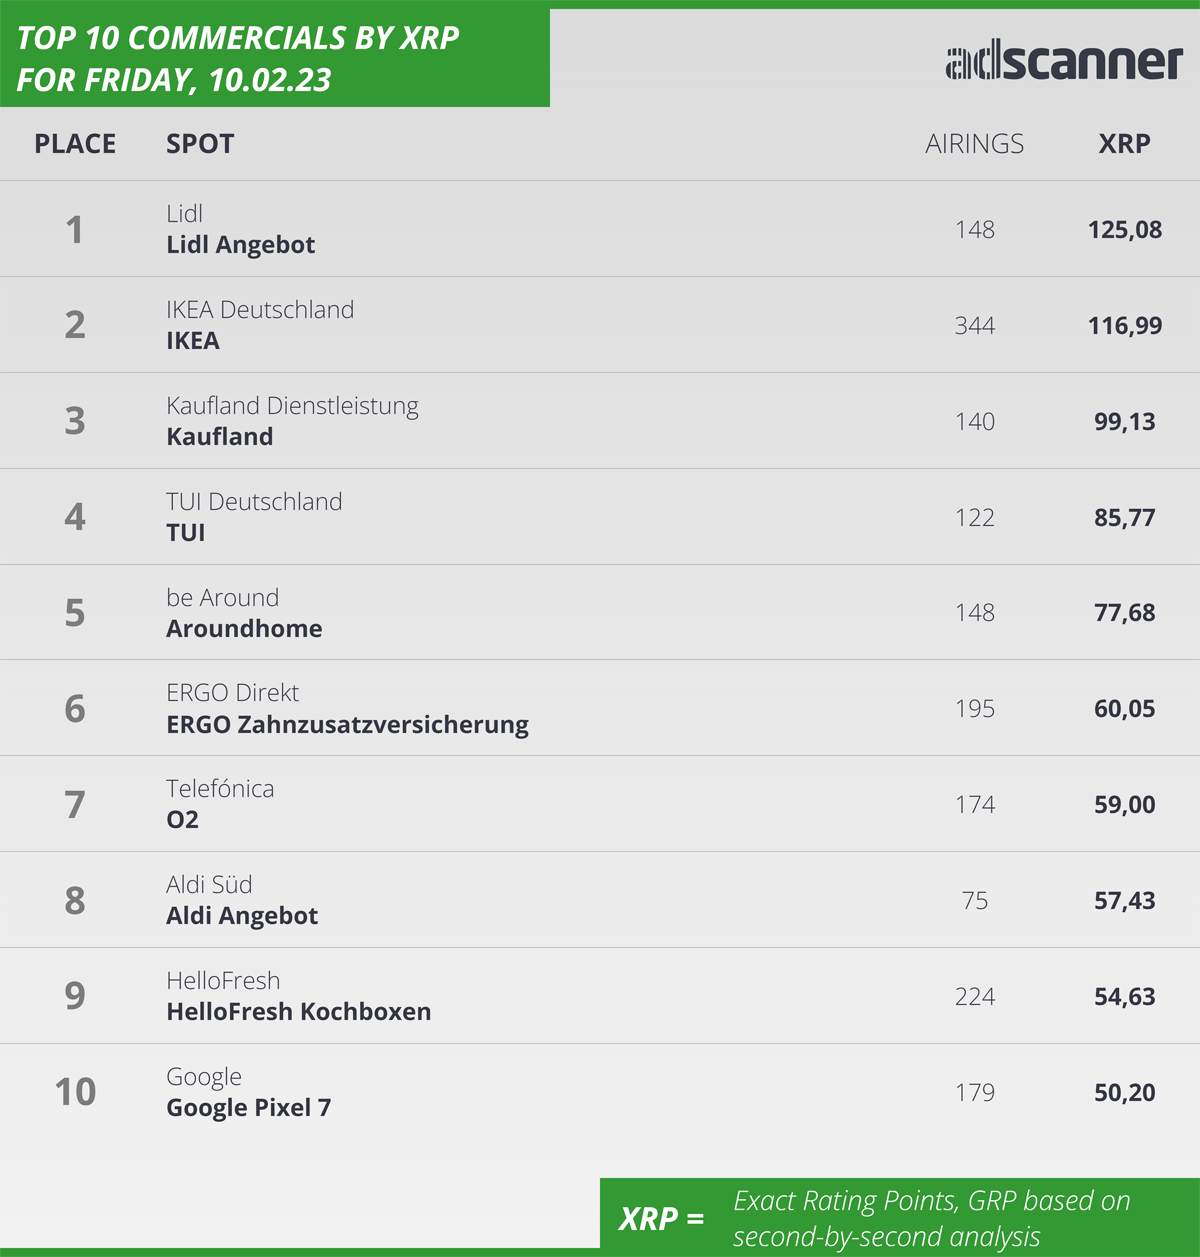Click the airings count 344
This screenshot has width=1200, height=1257.
pos(975,326)
